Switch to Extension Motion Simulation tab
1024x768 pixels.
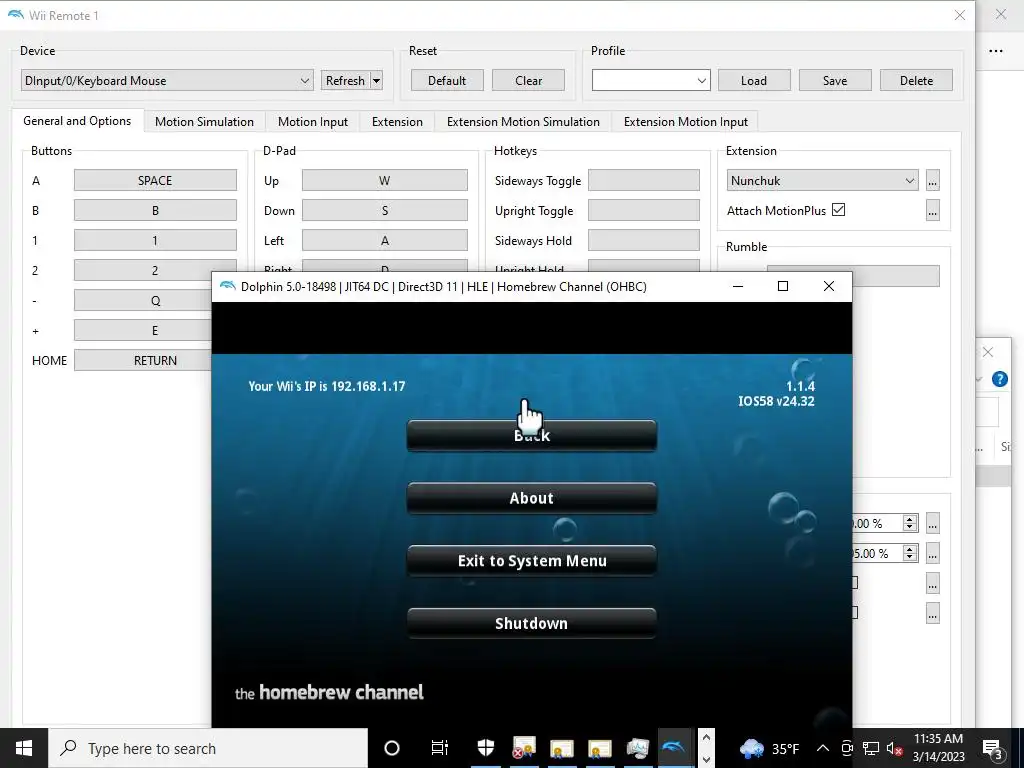(523, 121)
